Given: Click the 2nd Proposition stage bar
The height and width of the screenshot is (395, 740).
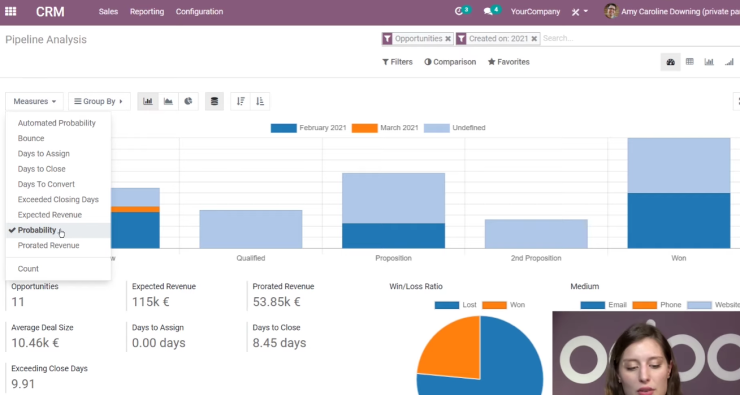Looking at the screenshot, I should (x=536, y=234).
